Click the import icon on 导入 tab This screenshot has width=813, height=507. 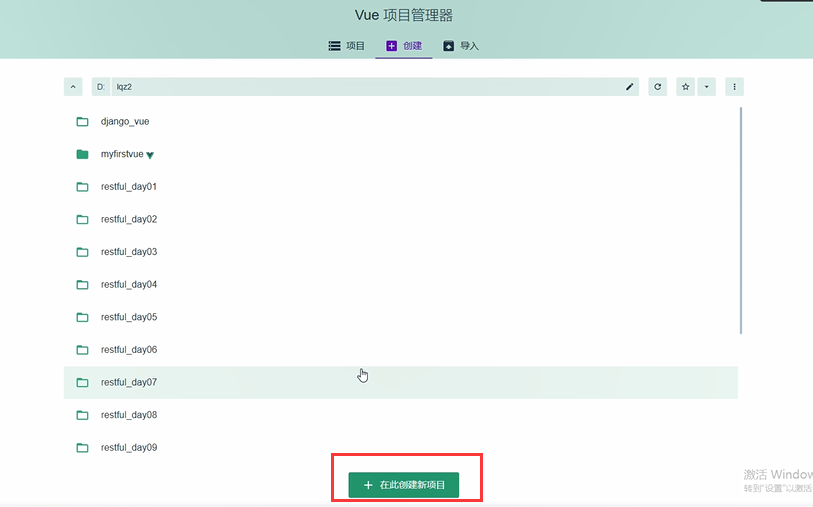coord(448,46)
